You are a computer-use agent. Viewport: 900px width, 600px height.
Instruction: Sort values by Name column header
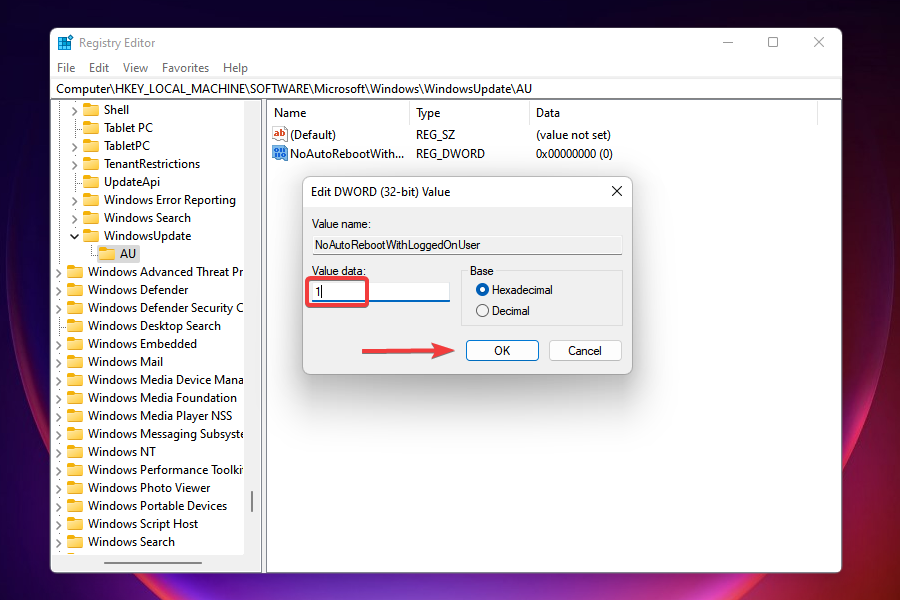pyautogui.click(x=339, y=113)
